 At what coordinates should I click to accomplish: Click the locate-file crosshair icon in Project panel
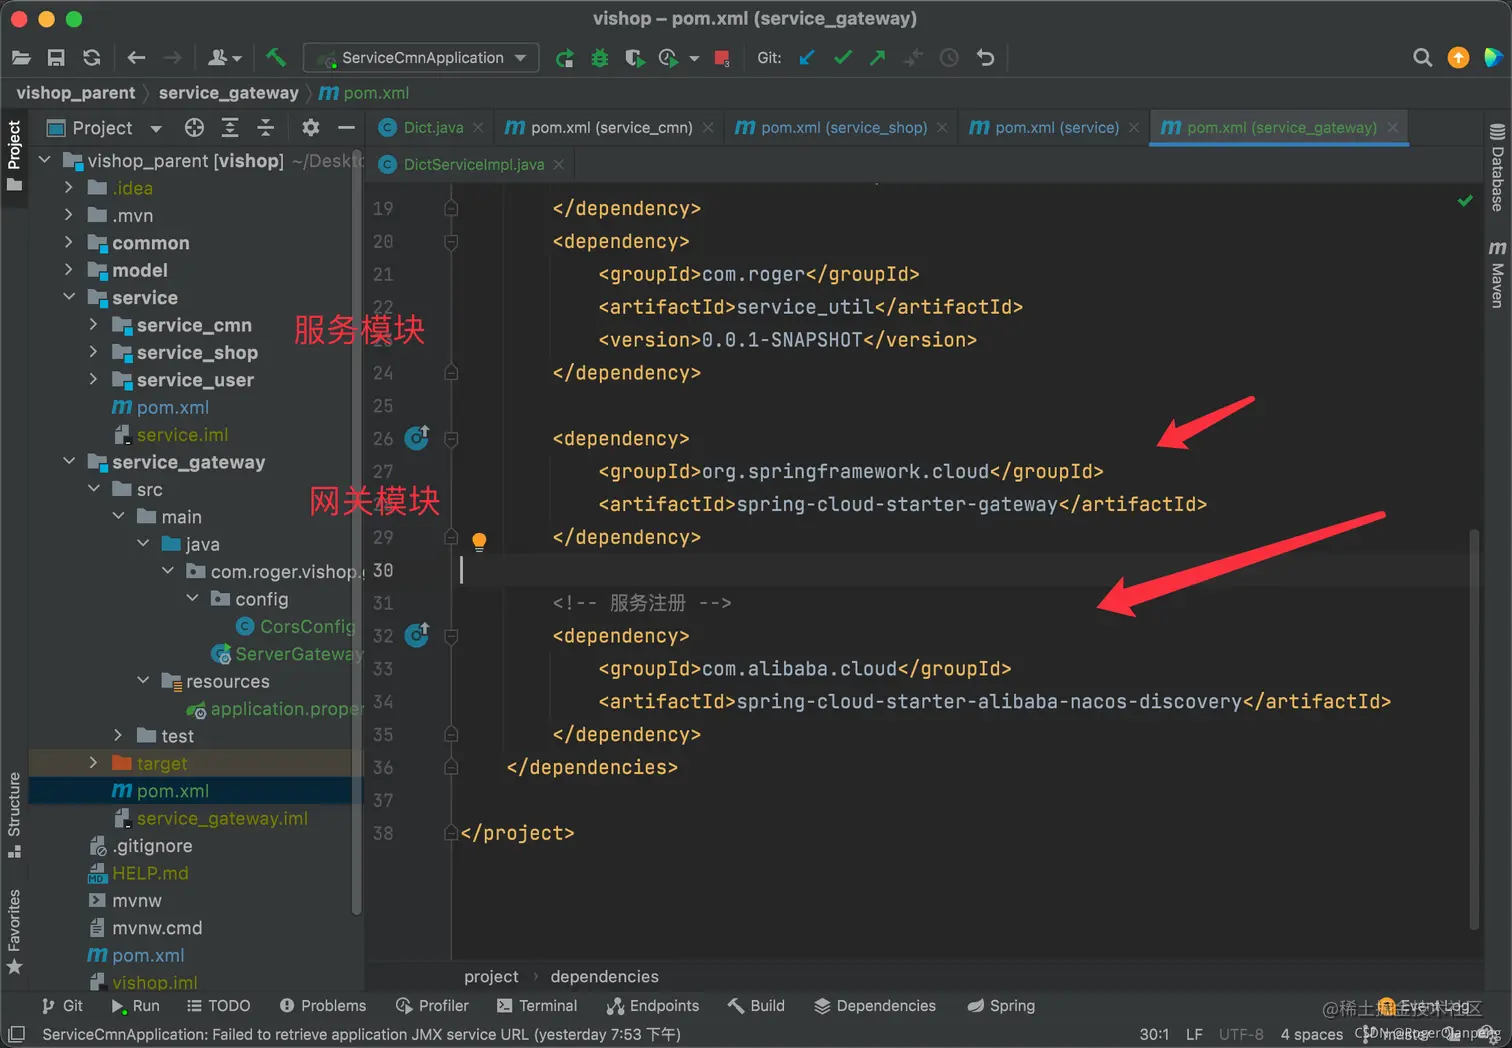pos(194,127)
